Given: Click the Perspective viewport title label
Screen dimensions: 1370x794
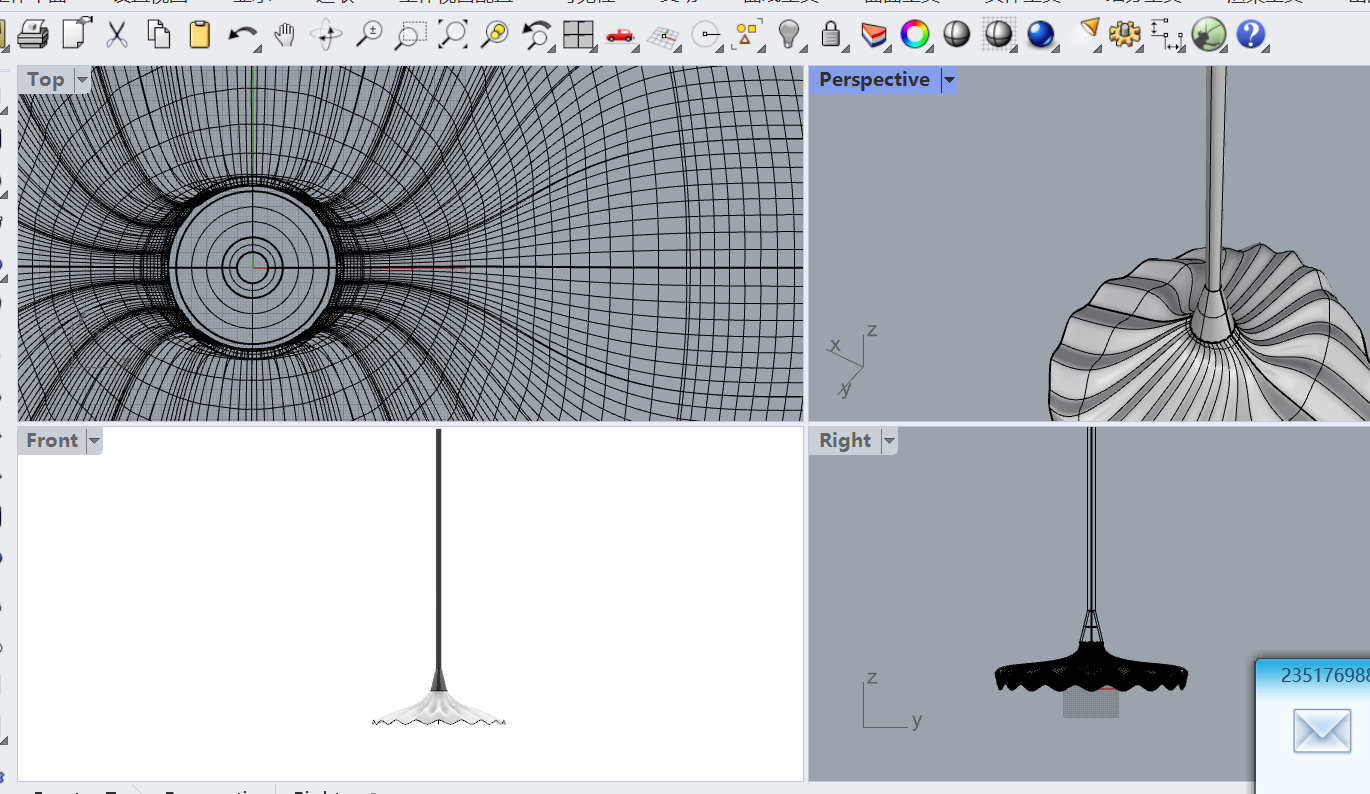Looking at the screenshot, I should pos(874,80).
